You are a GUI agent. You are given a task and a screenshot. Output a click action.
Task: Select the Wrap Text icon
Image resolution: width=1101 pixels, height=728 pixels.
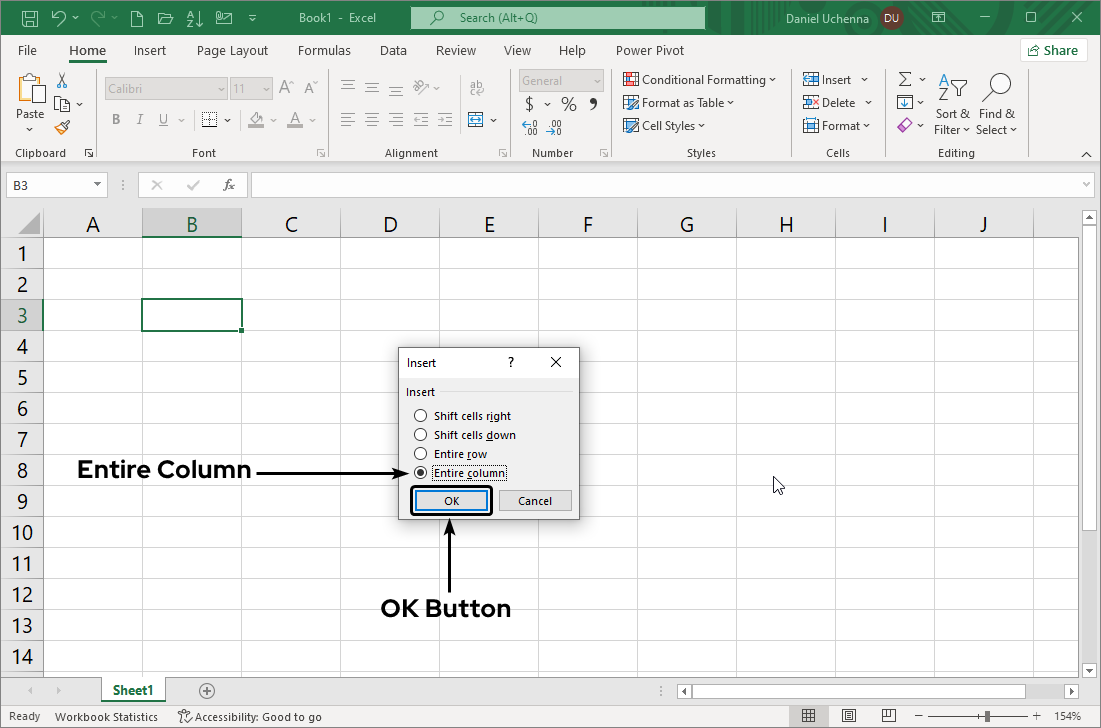point(477,87)
